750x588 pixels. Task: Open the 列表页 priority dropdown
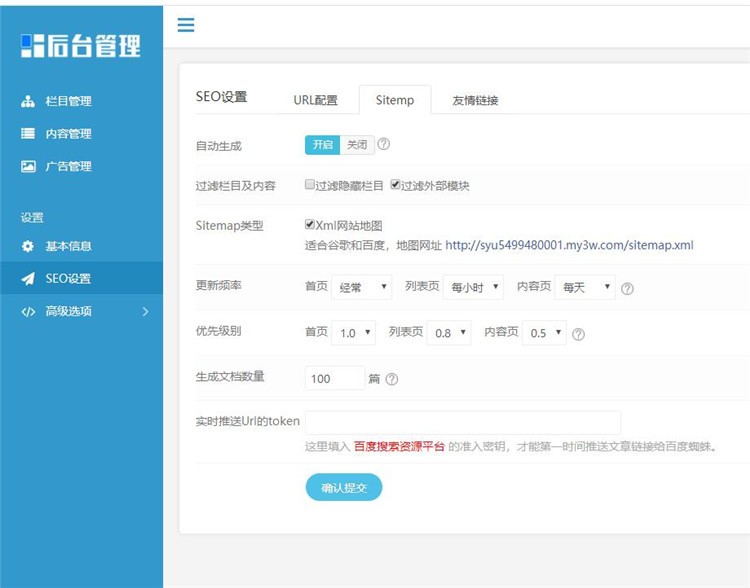point(448,333)
